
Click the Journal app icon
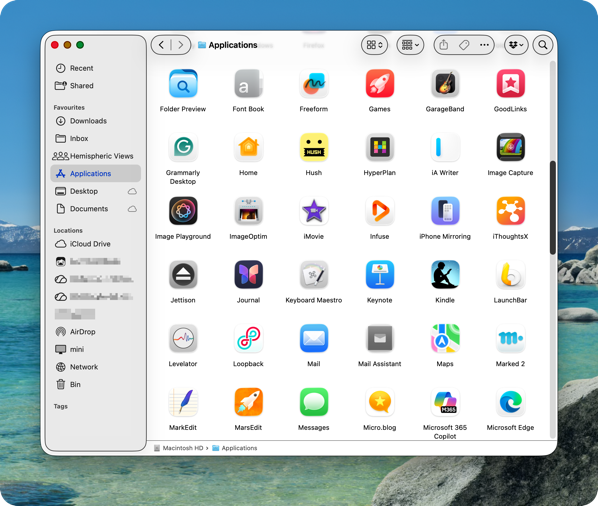248,275
